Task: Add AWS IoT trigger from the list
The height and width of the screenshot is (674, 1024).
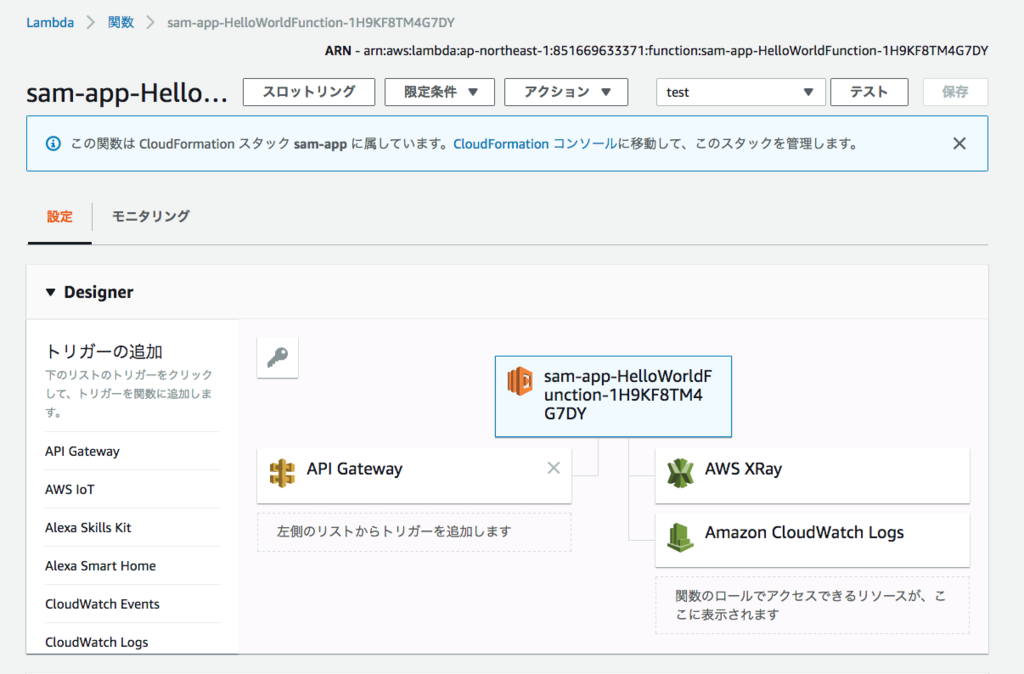Action: click(x=70, y=489)
